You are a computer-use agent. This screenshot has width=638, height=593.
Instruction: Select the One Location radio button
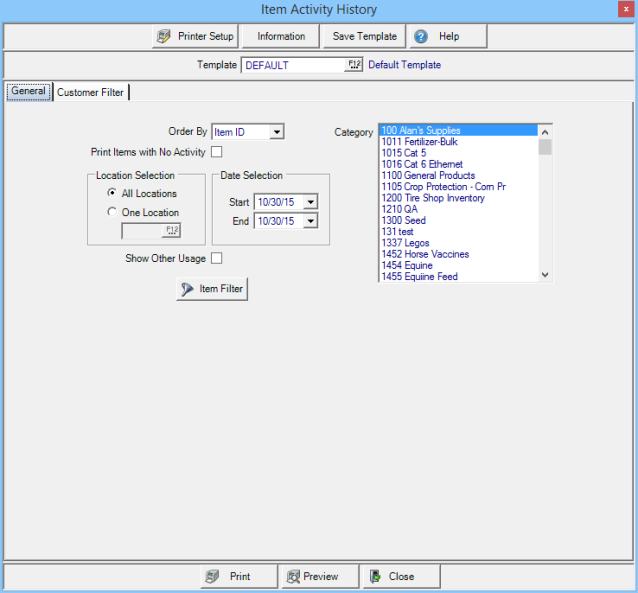click(x=112, y=212)
